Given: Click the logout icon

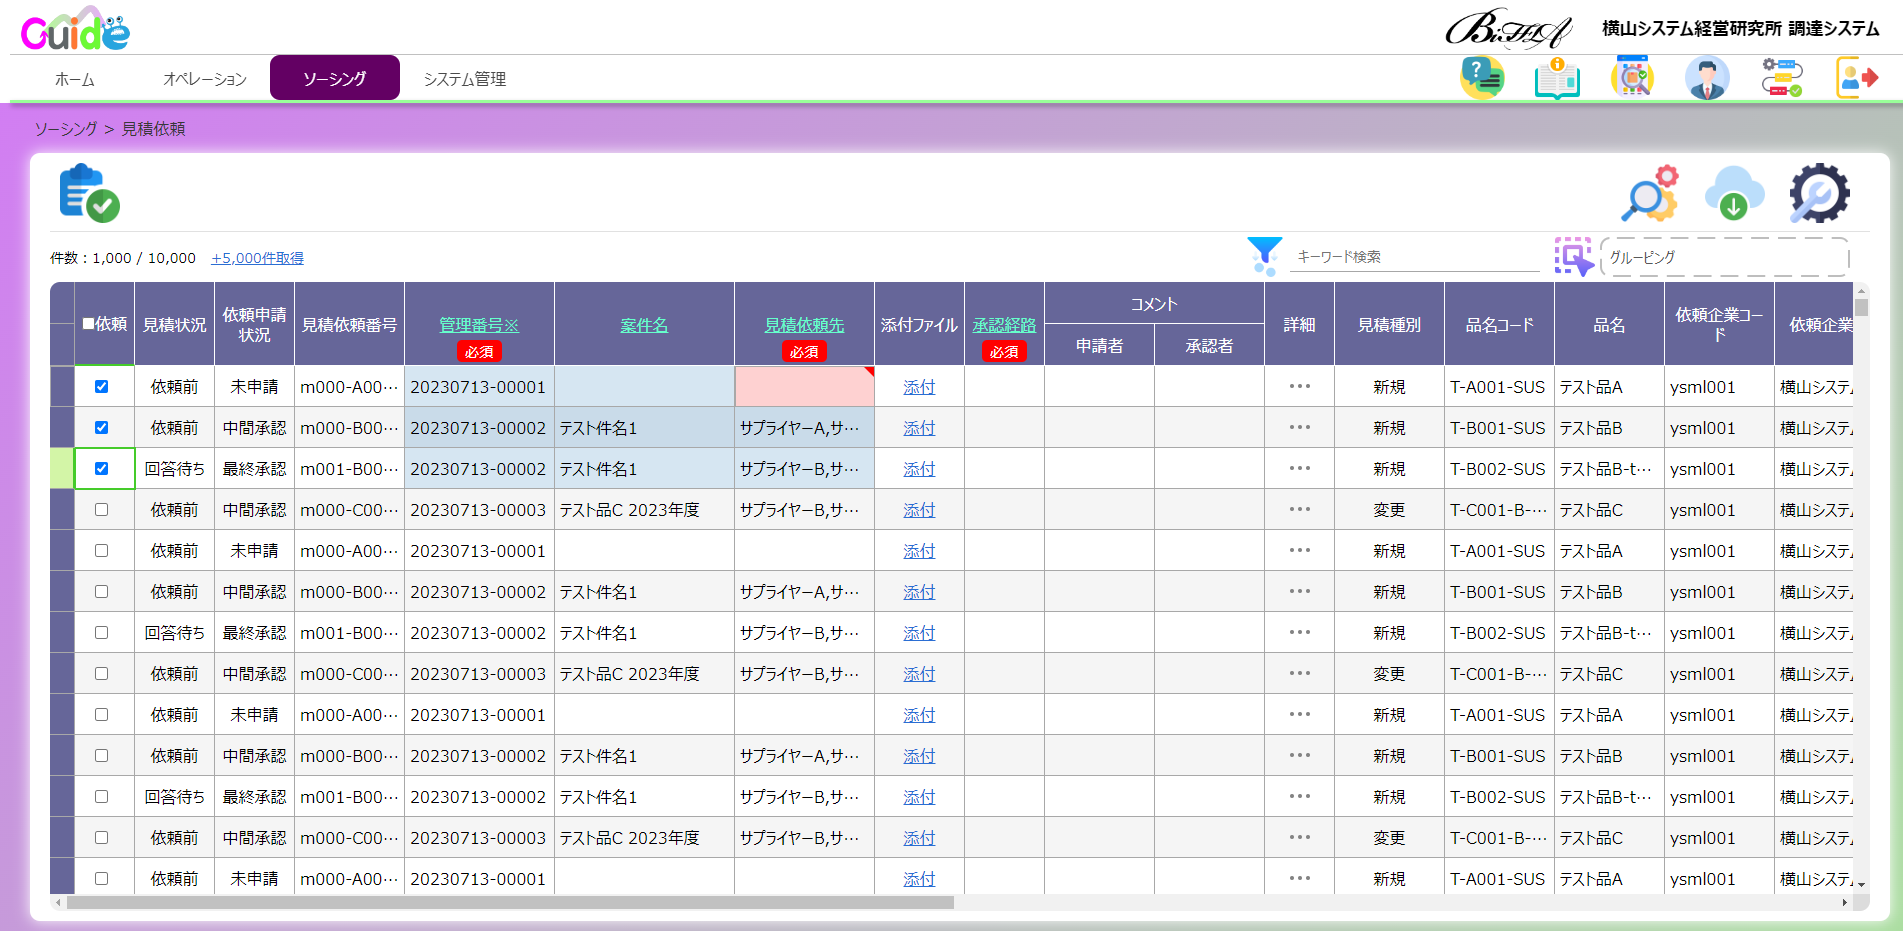Looking at the screenshot, I should point(1857,77).
